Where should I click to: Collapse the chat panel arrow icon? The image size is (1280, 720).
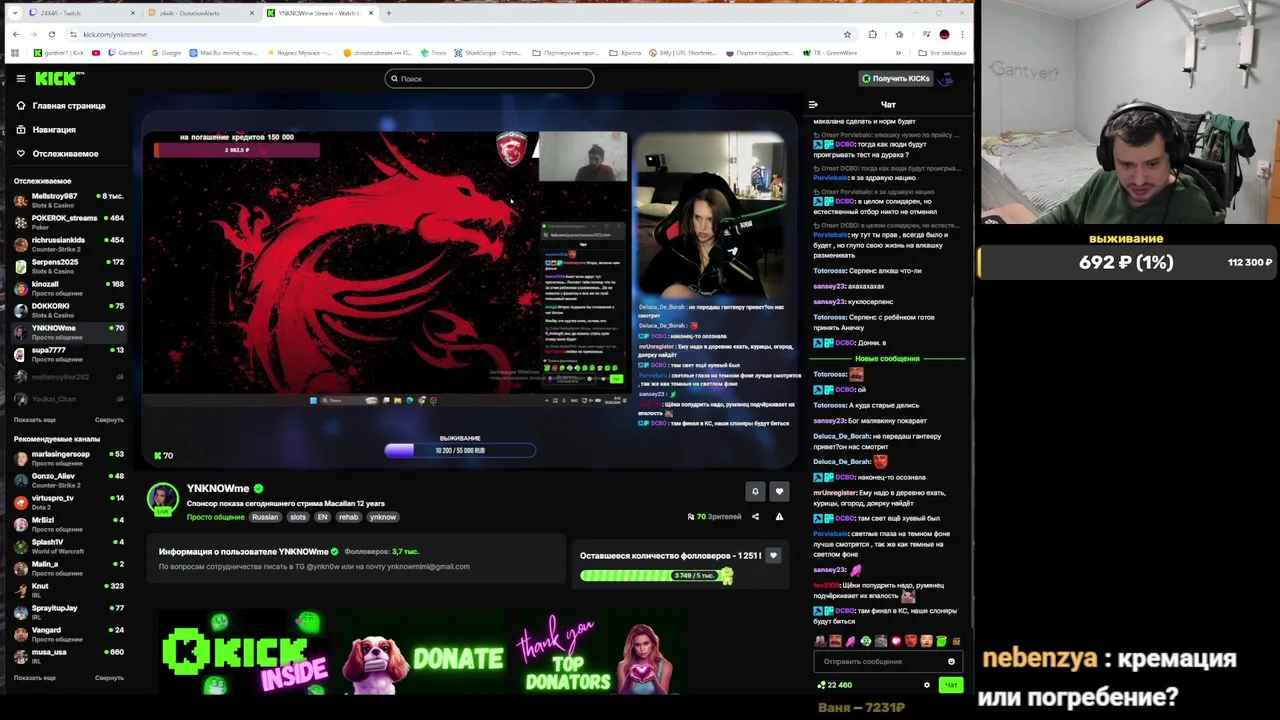pos(813,104)
